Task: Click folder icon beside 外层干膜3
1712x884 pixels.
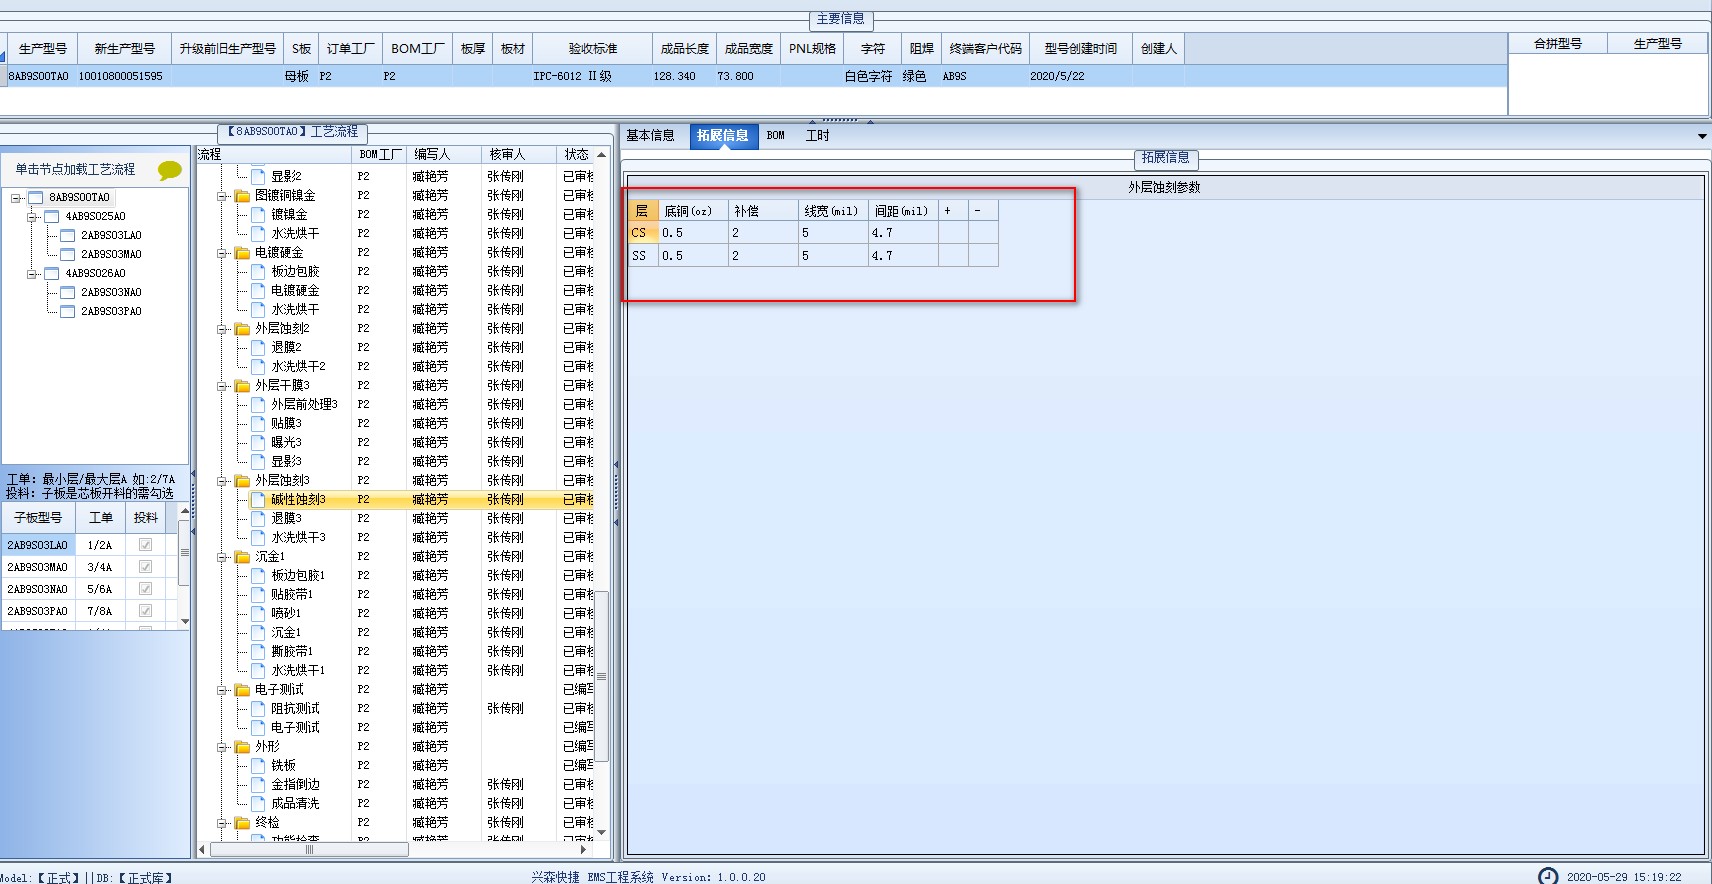Action: point(242,386)
